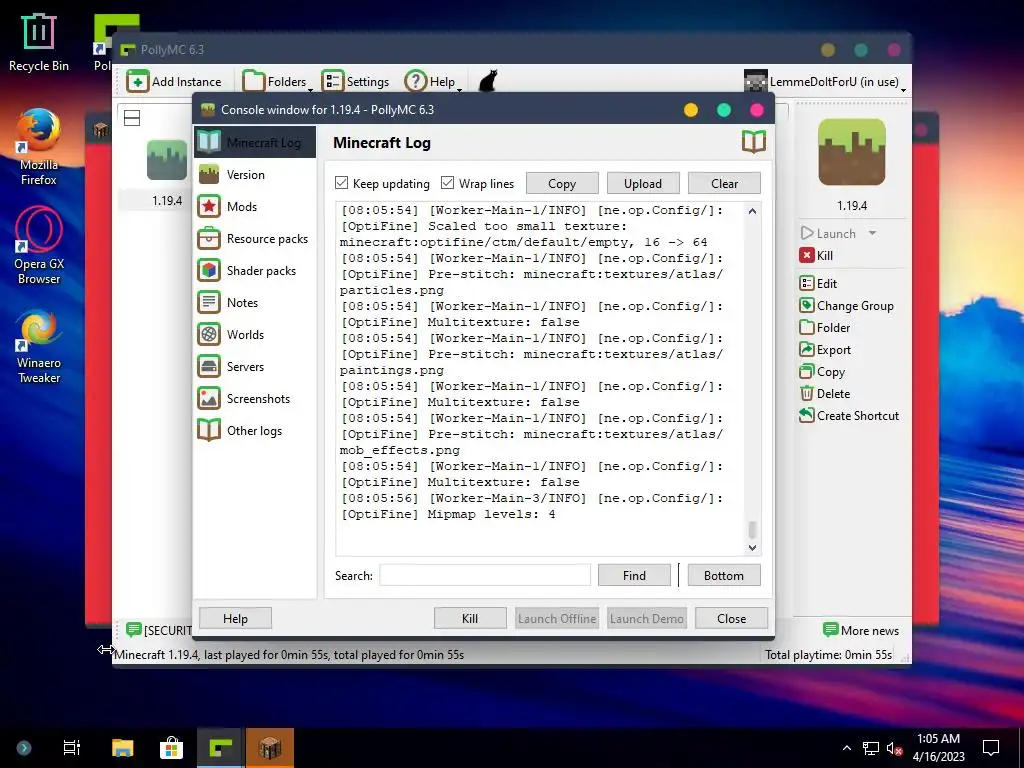The width and height of the screenshot is (1024, 768).
Task: Click the log scrollbar down arrow
Action: 752,548
